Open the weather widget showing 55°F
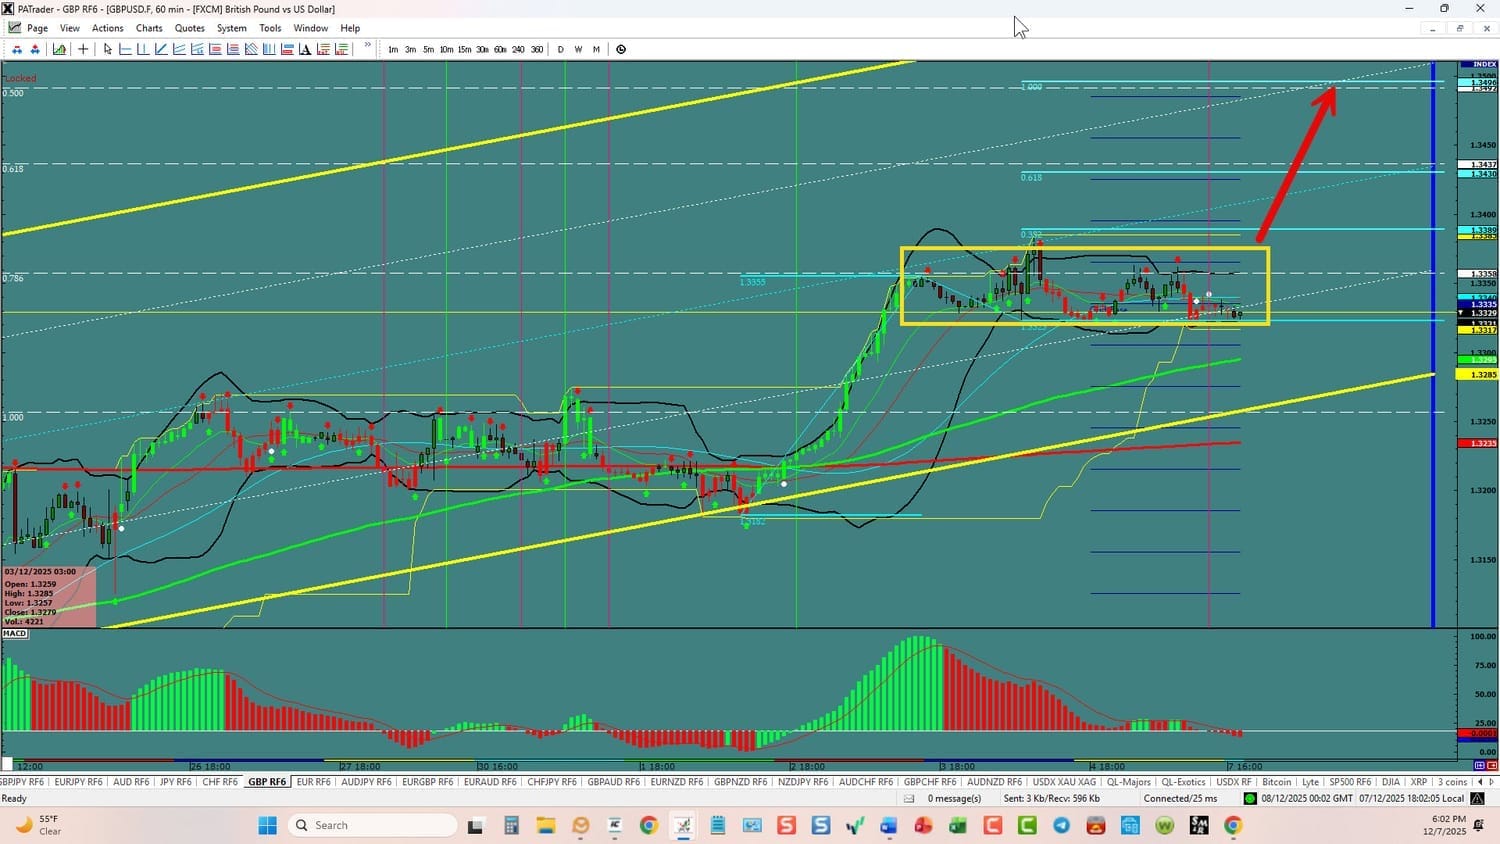The image size is (1500, 844). (x=37, y=825)
